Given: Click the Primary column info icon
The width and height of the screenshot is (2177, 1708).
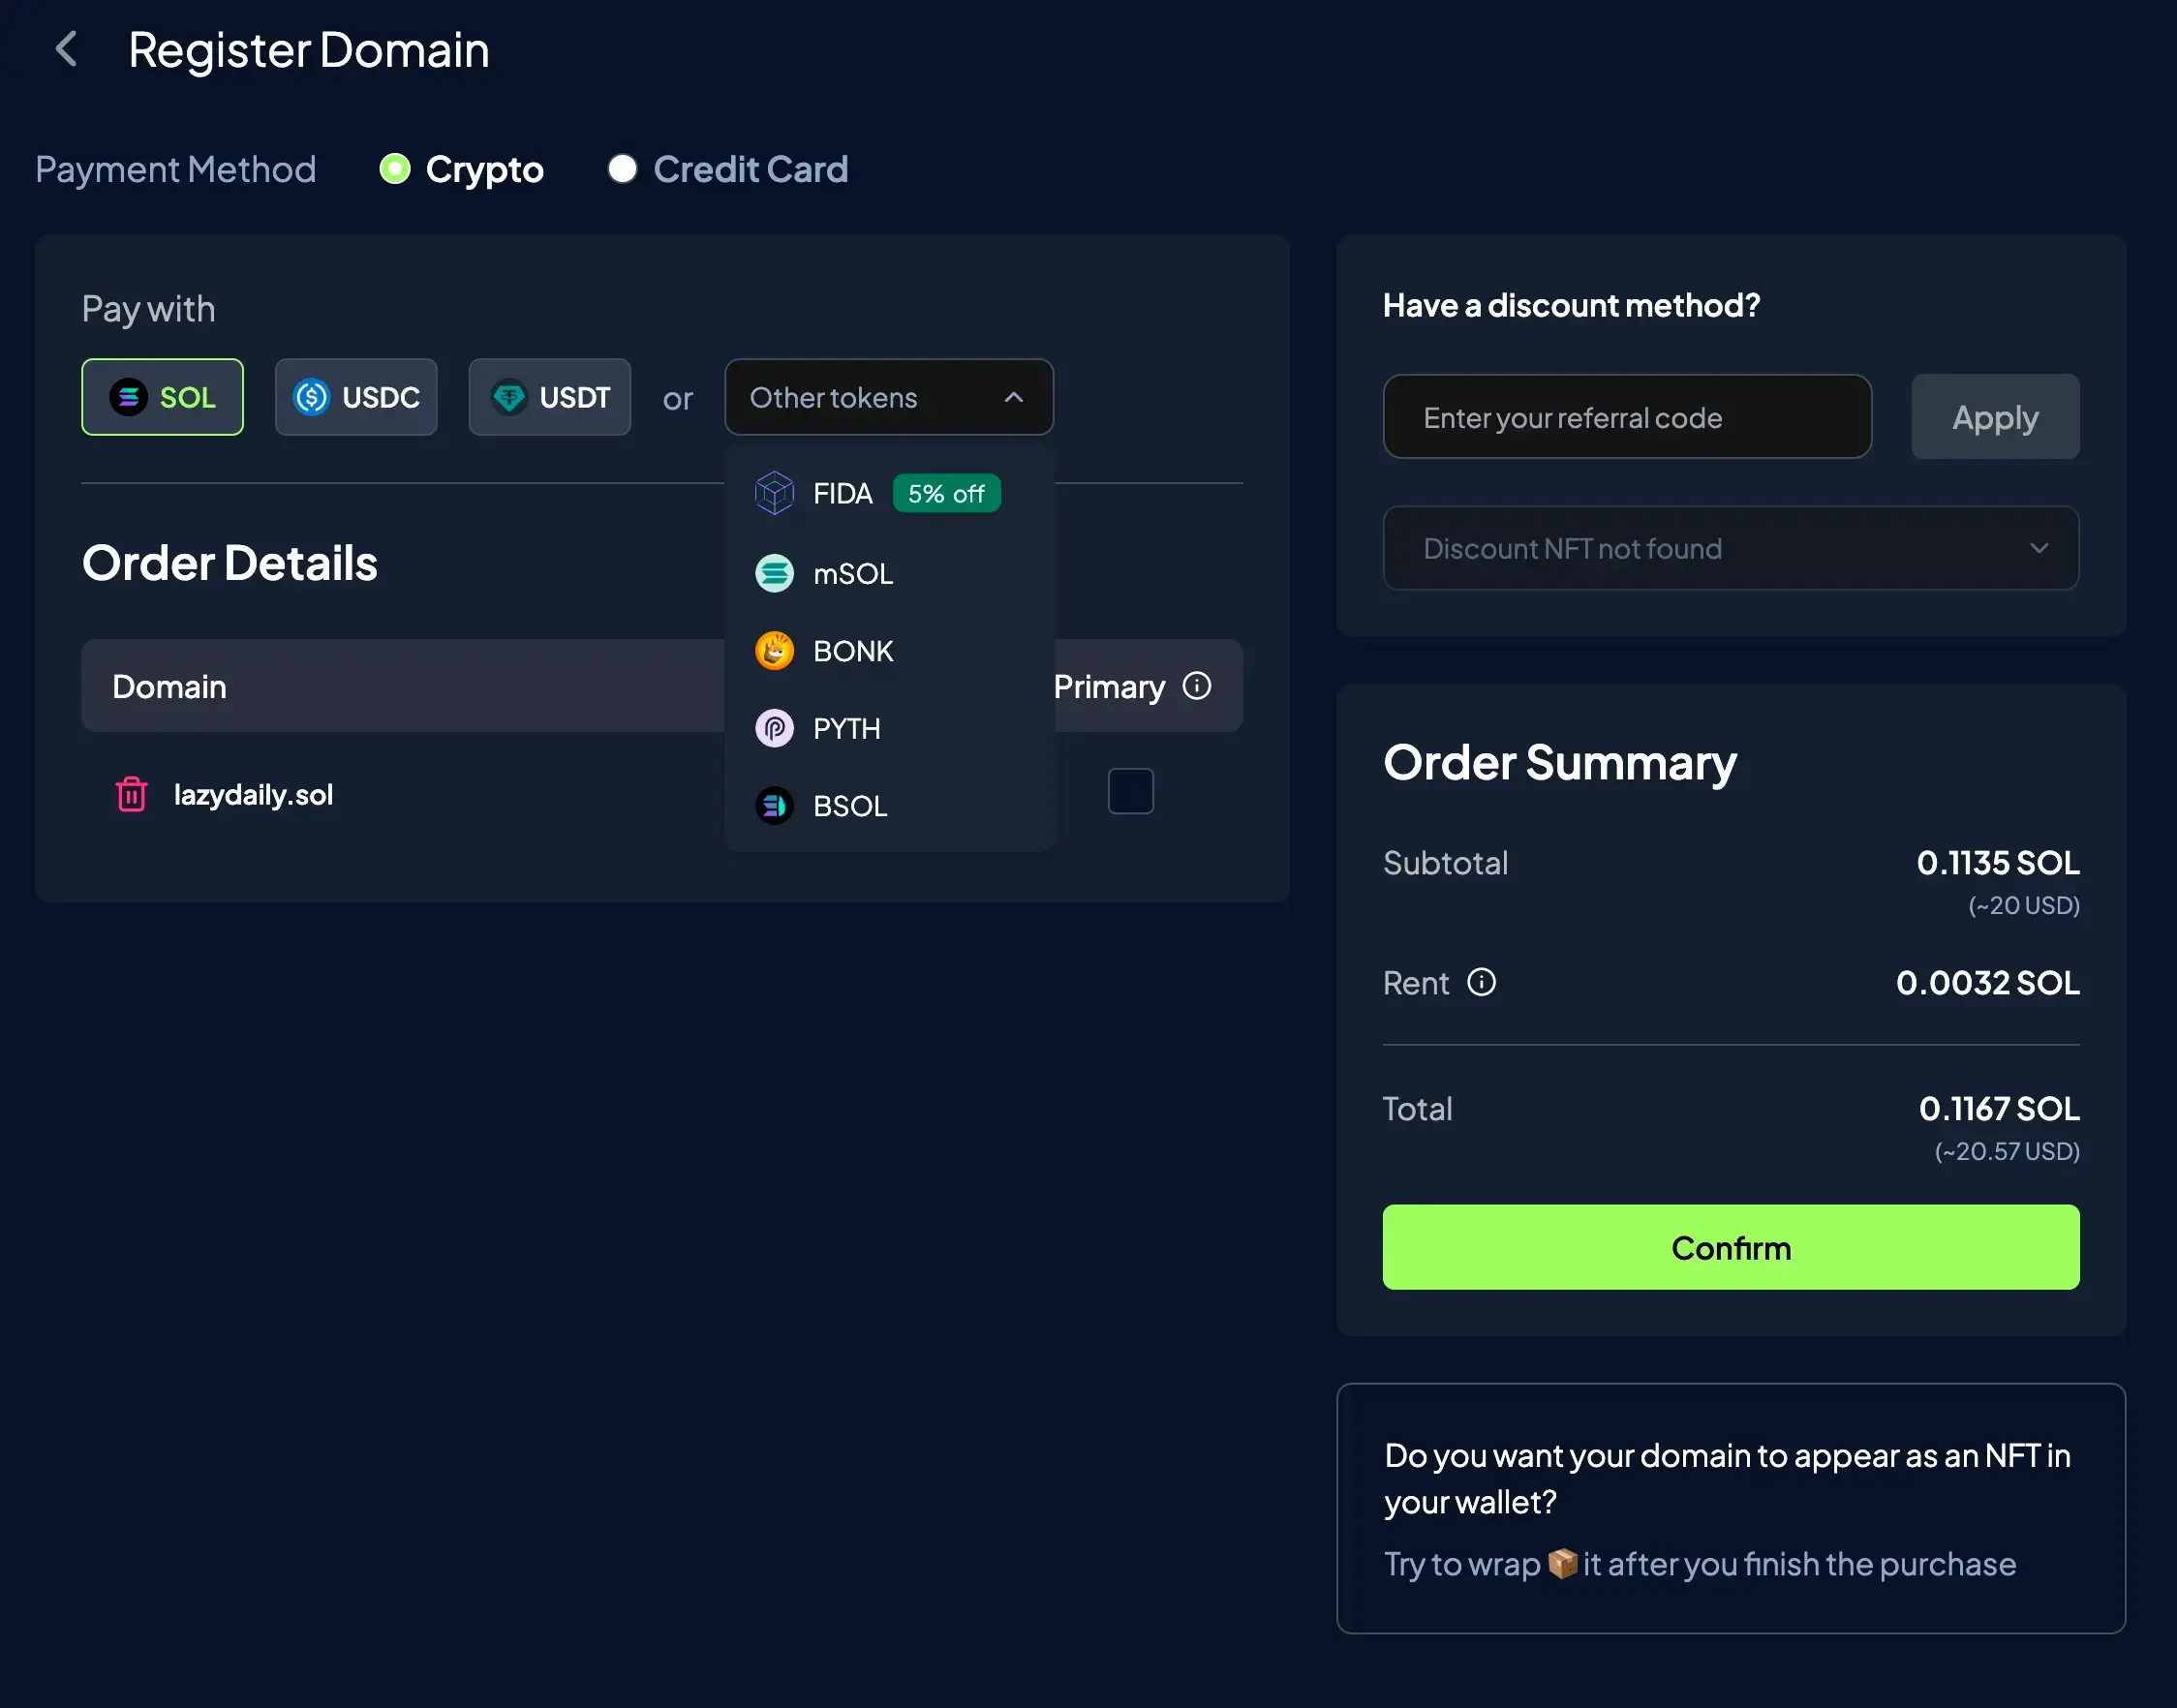Looking at the screenshot, I should [x=1196, y=686].
